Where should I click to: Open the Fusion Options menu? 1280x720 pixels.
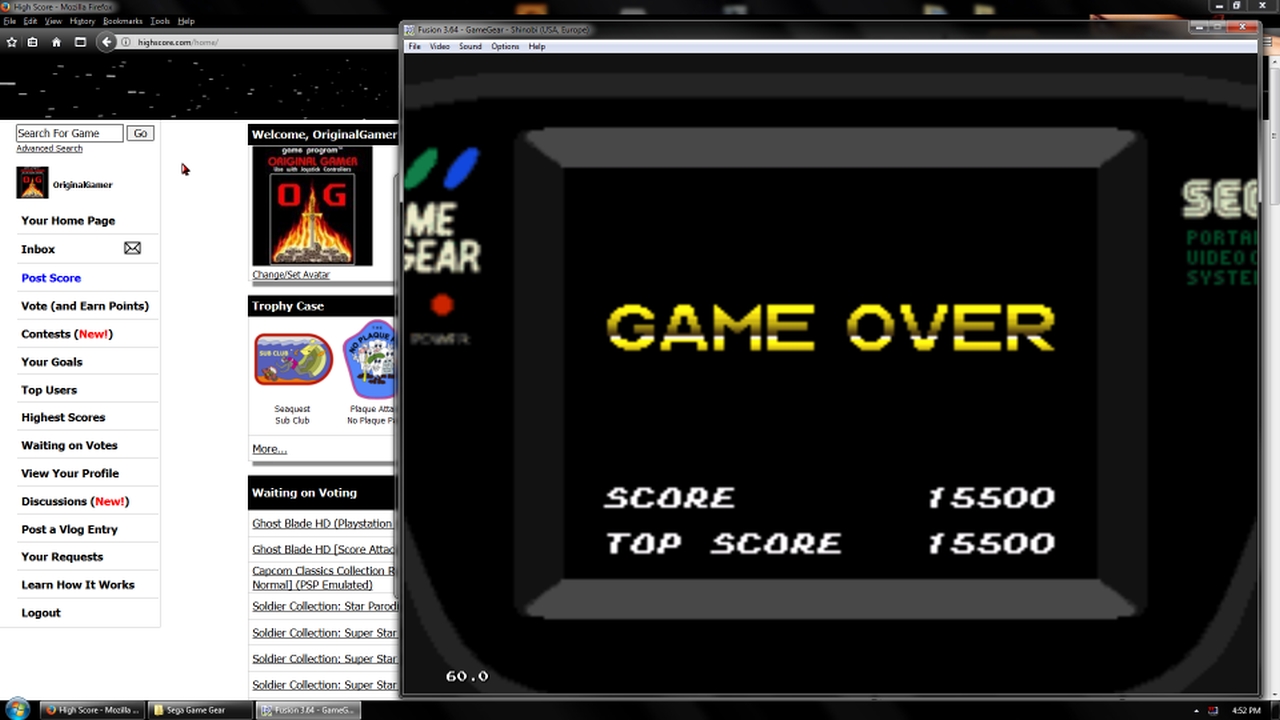tap(504, 47)
